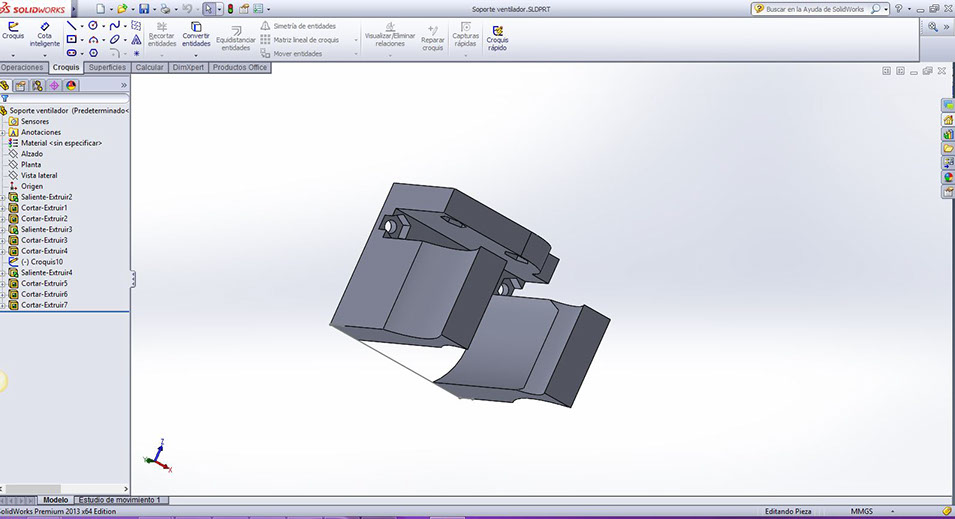Expand the Anotaciones tree node
Screen dimensions: 955x519
(x=2, y=132)
